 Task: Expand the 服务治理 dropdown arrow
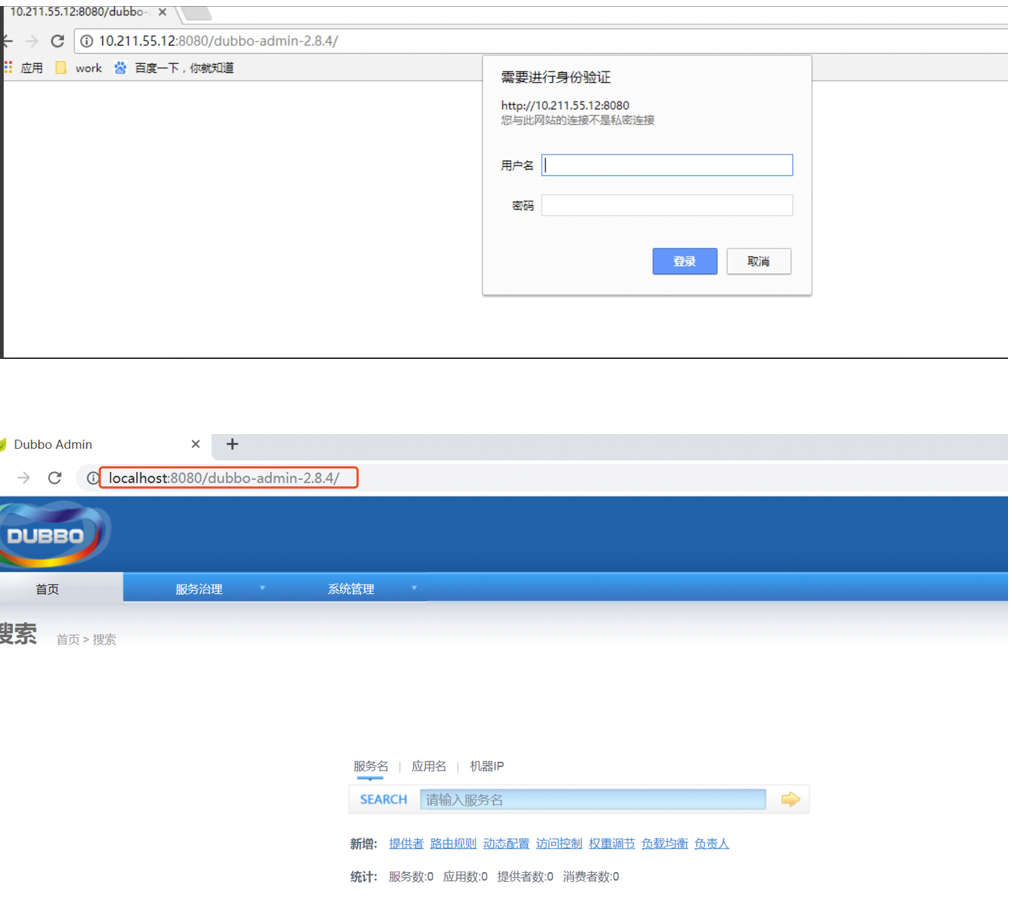click(262, 588)
